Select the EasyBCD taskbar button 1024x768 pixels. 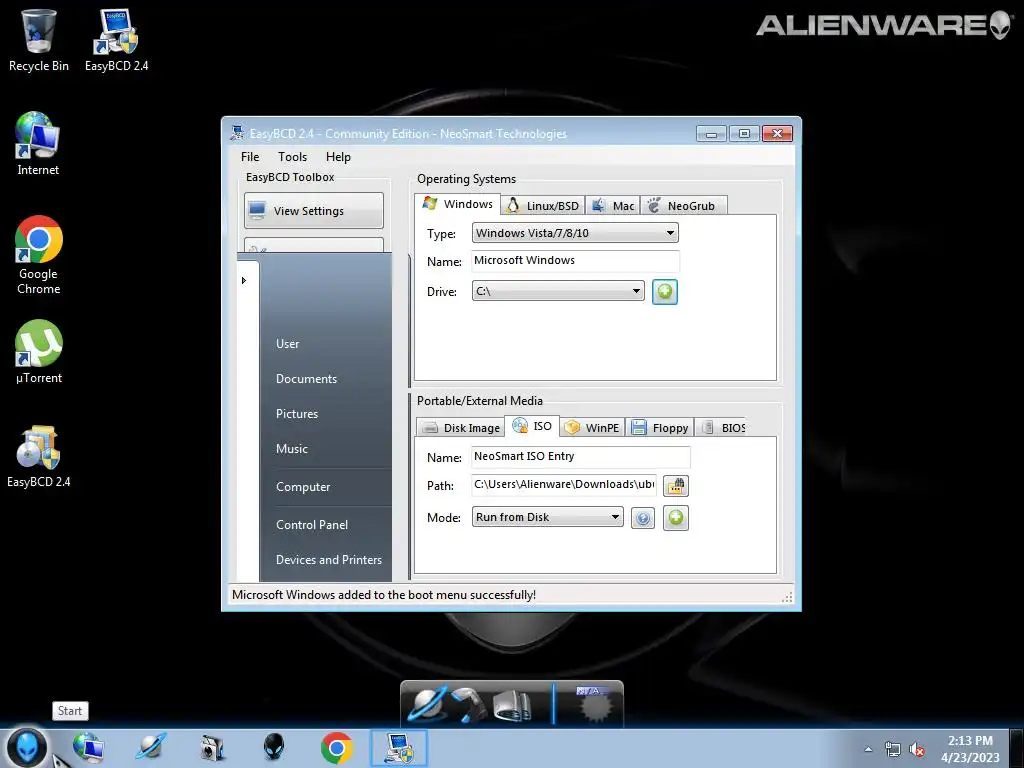(399, 748)
